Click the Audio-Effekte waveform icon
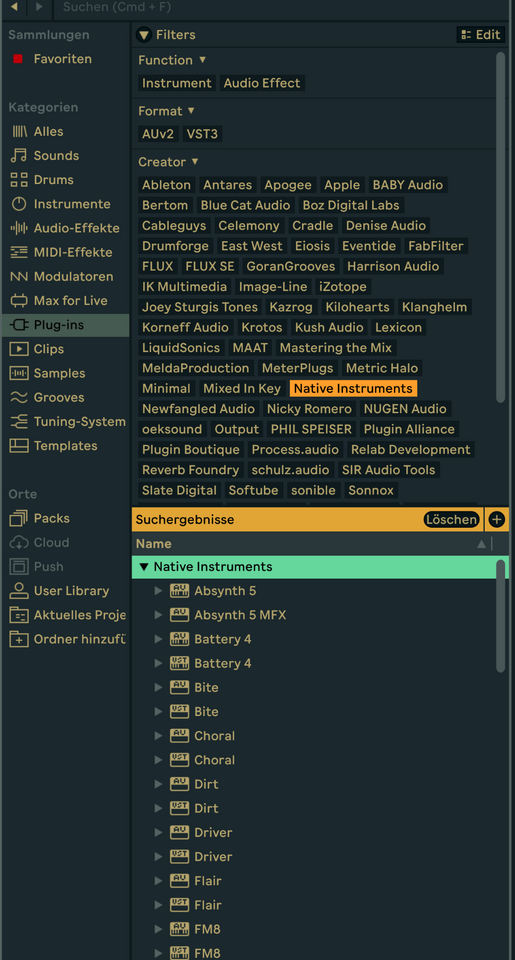The height and width of the screenshot is (960, 515). tap(19, 228)
